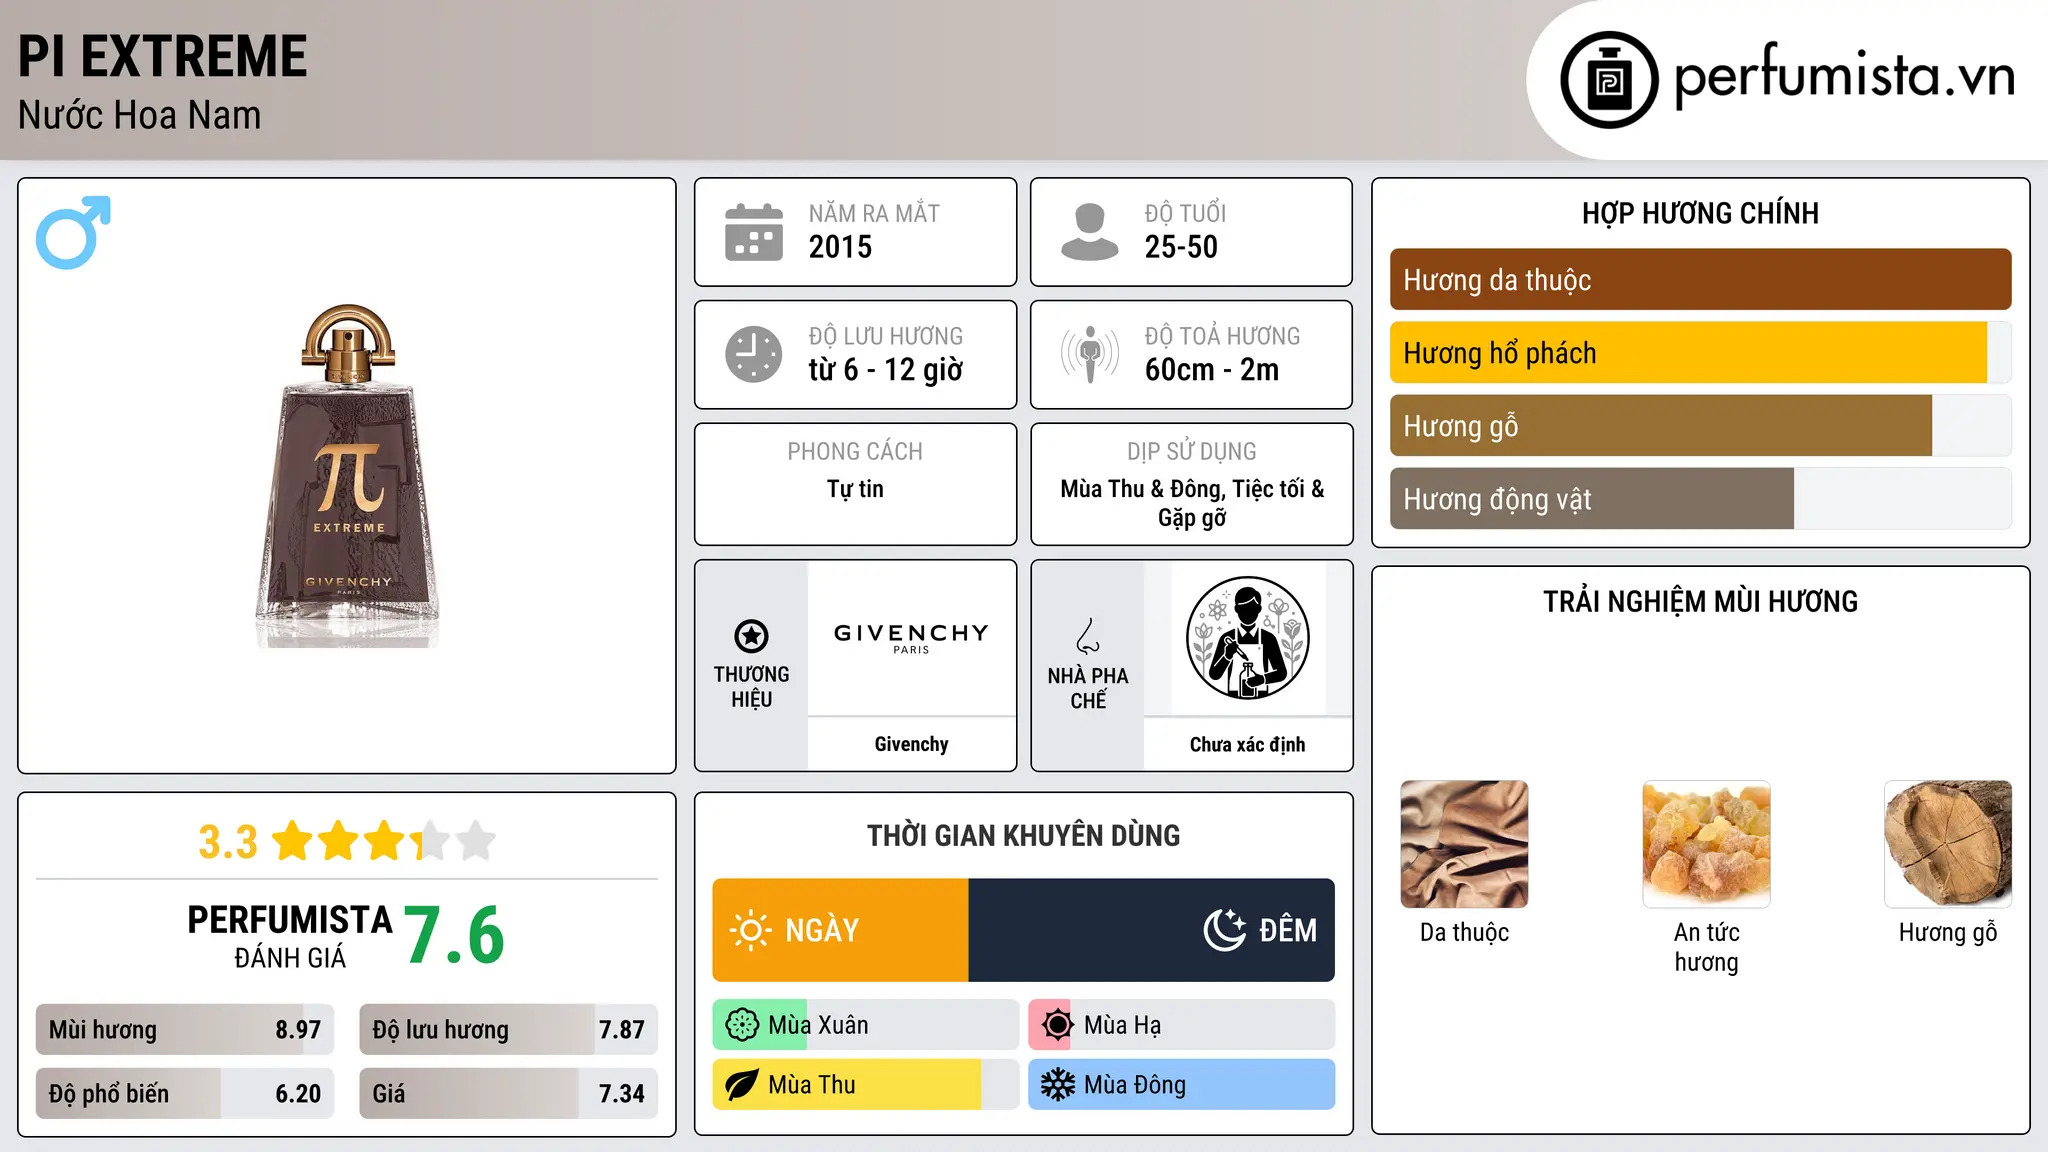The height and width of the screenshot is (1152, 2048).
Task: Click the age range 25-50
Action: pyautogui.click(x=1181, y=247)
